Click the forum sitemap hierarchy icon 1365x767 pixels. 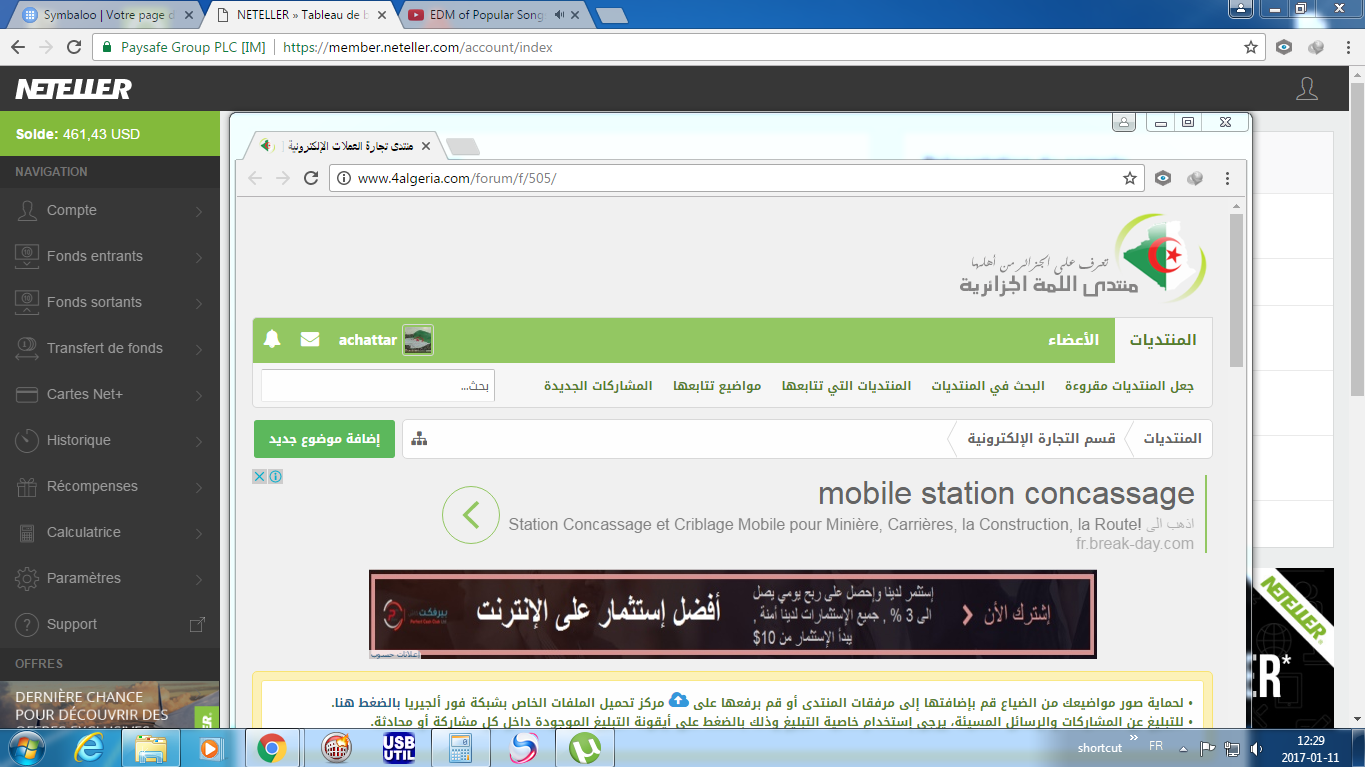click(x=419, y=439)
